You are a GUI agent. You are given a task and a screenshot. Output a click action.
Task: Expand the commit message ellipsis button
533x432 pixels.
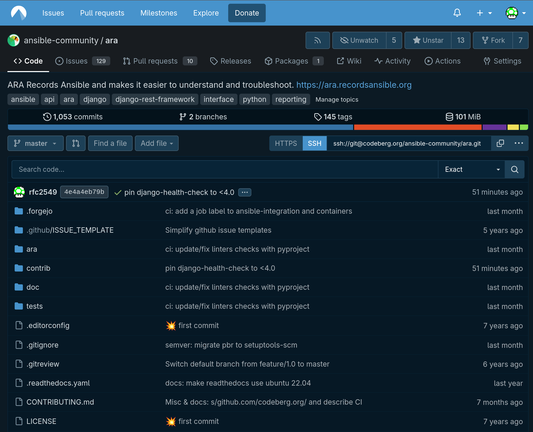pyautogui.click(x=245, y=192)
